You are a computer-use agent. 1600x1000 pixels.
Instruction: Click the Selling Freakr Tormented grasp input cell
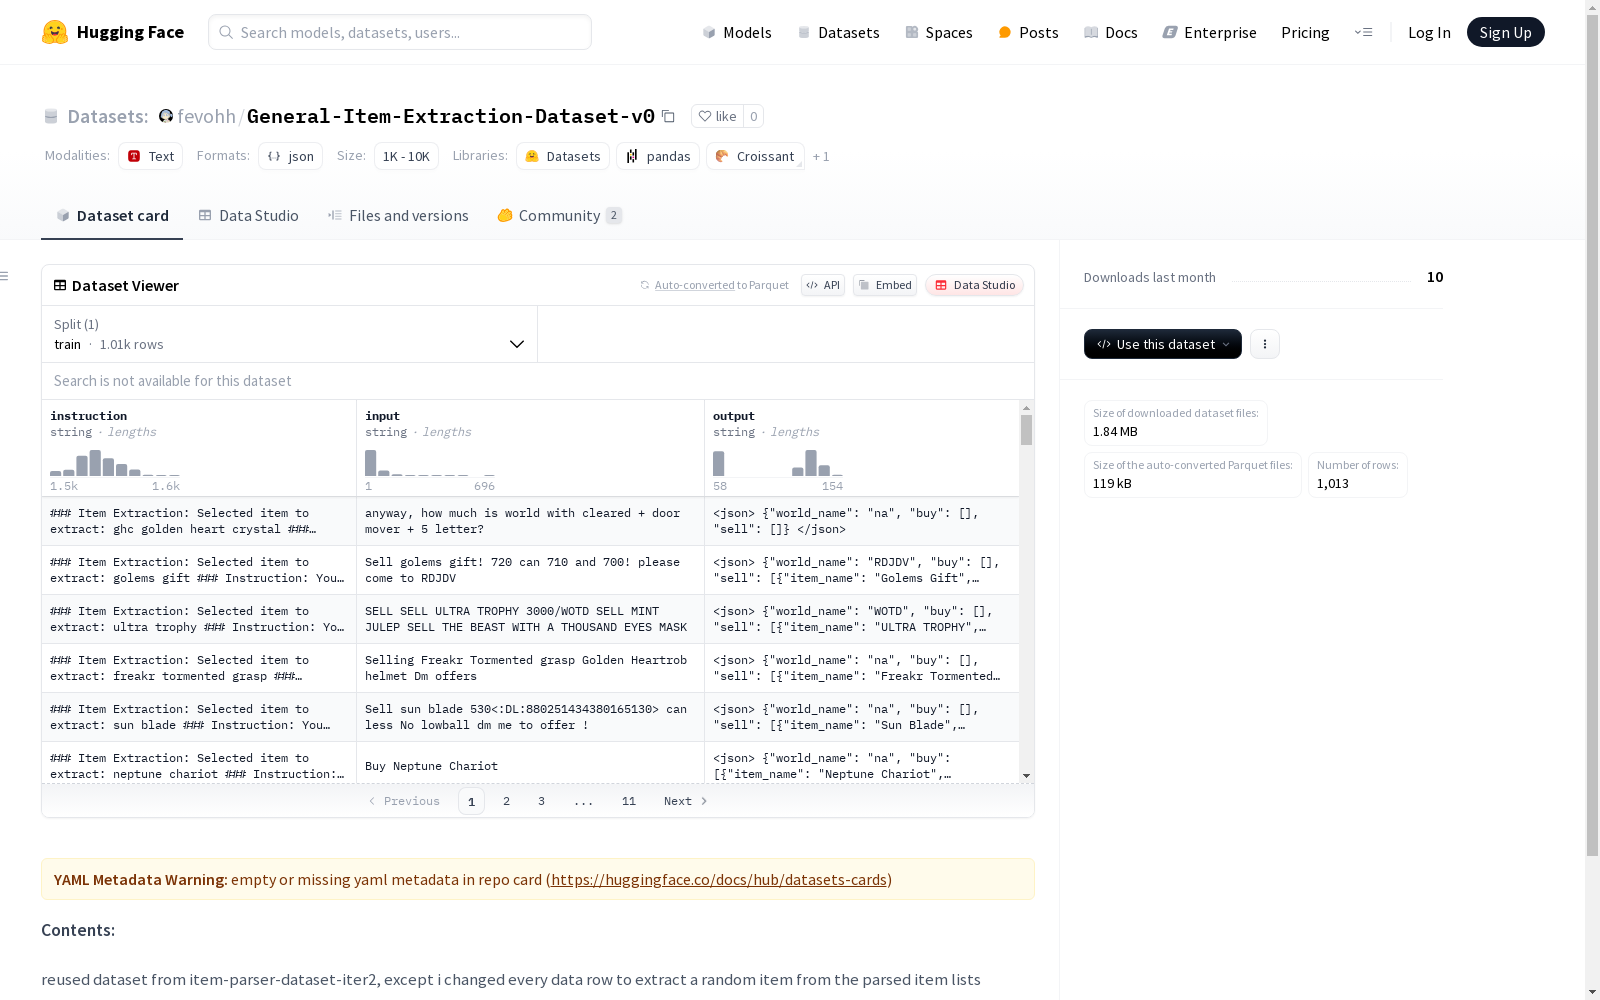pos(530,668)
